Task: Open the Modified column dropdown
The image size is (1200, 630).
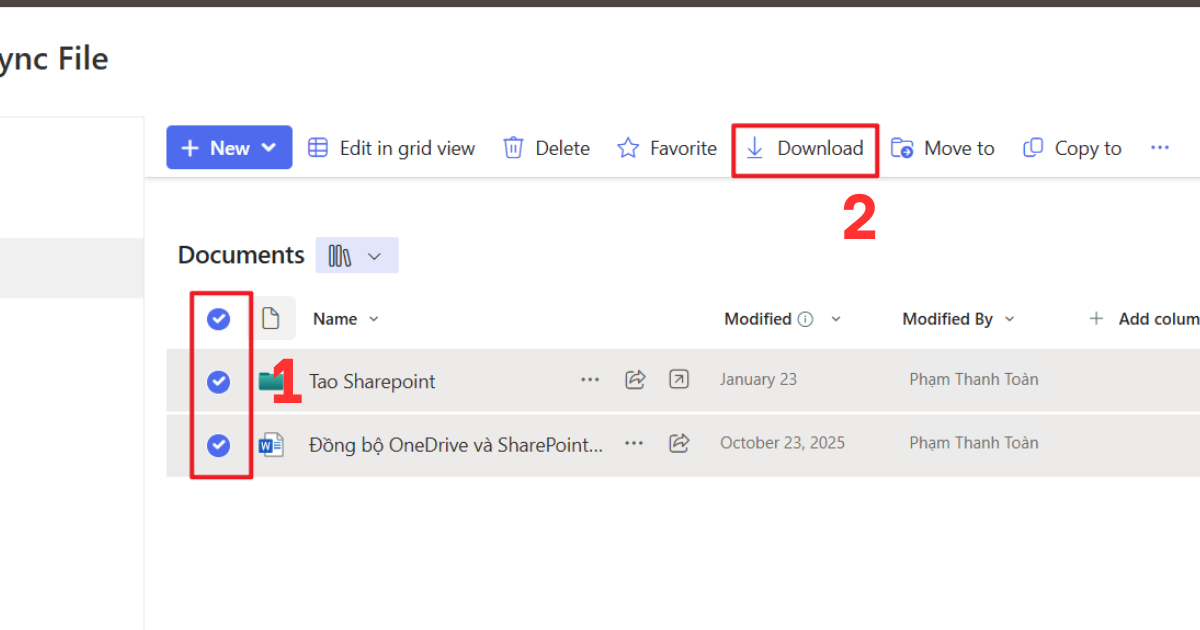Action: point(836,318)
